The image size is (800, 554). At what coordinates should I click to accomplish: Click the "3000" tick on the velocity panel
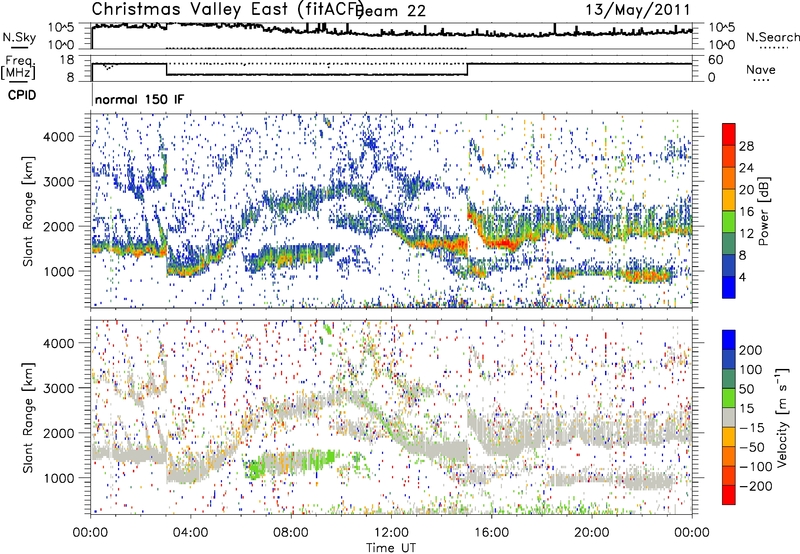[x=58, y=388]
